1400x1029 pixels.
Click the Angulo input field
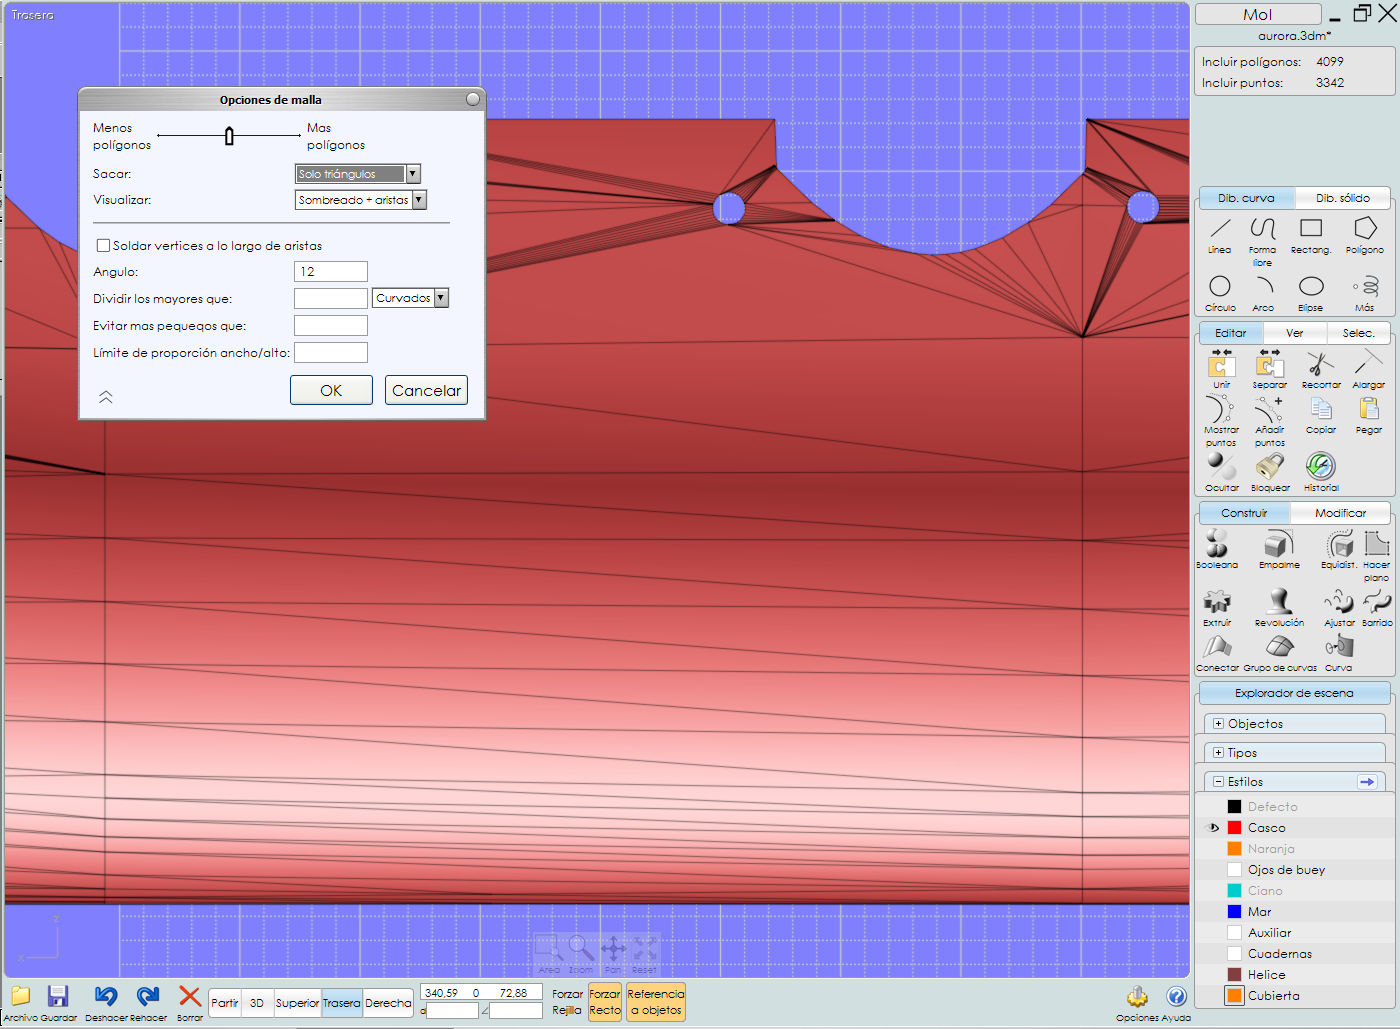[x=331, y=271]
